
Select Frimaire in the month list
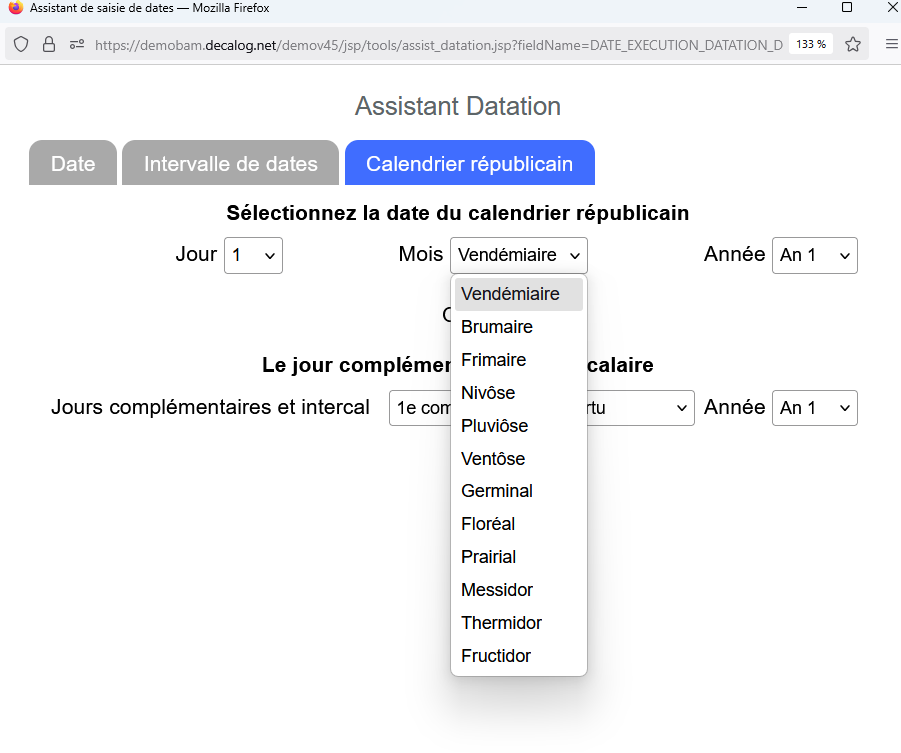(493, 360)
